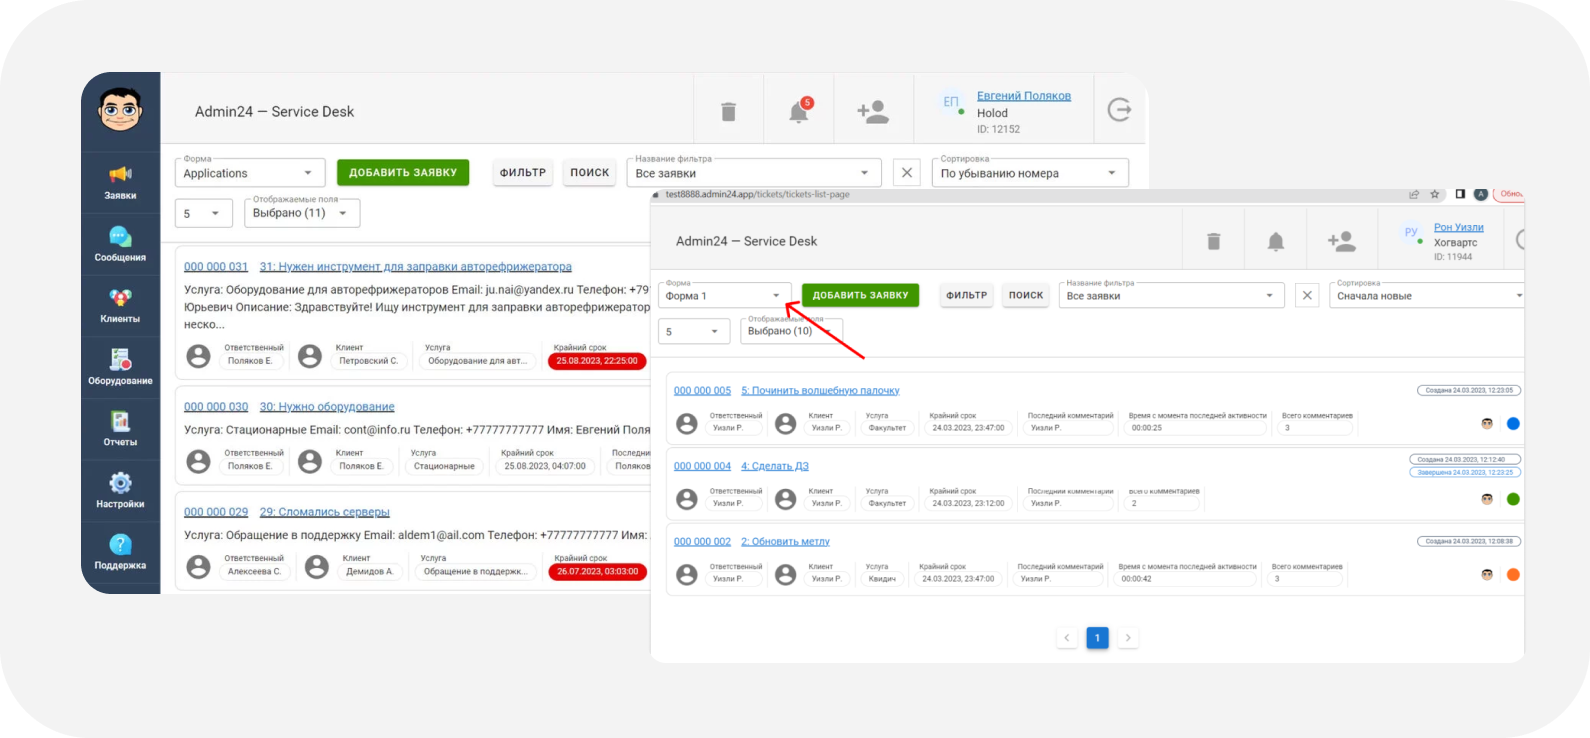
Task: Click the ЕП profile avatar
Action: pyautogui.click(x=951, y=102)
